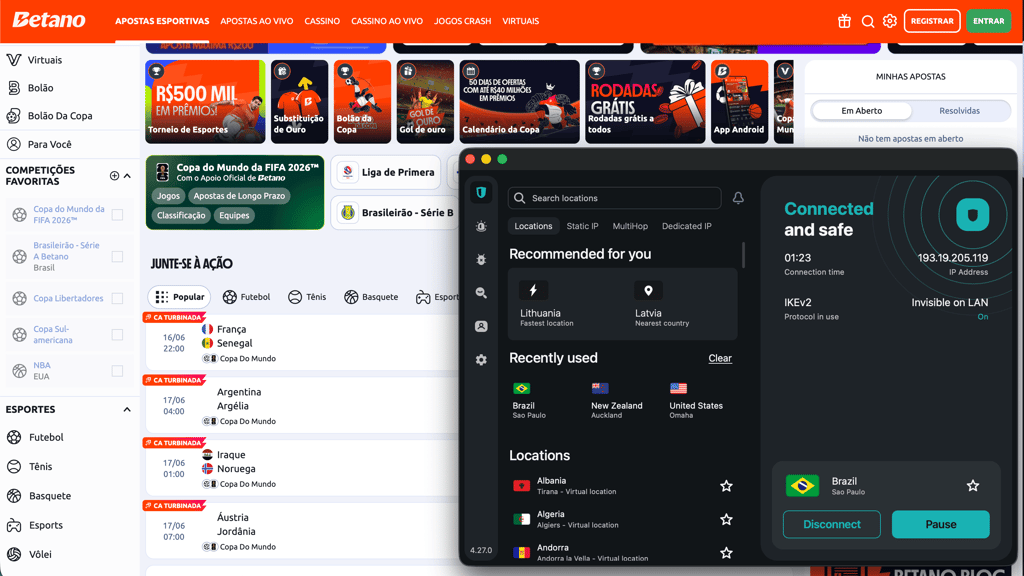Add favorite competition plus icon
The image size is (1024, 576).
pos(114,176)
